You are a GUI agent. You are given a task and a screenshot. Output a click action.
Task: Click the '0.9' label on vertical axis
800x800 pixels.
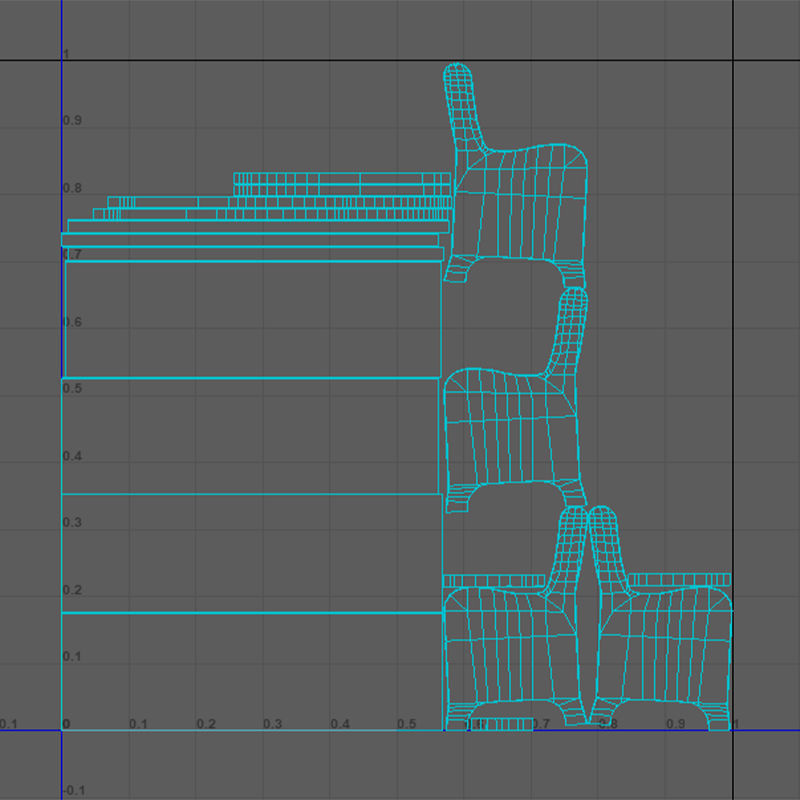(72, 120)
